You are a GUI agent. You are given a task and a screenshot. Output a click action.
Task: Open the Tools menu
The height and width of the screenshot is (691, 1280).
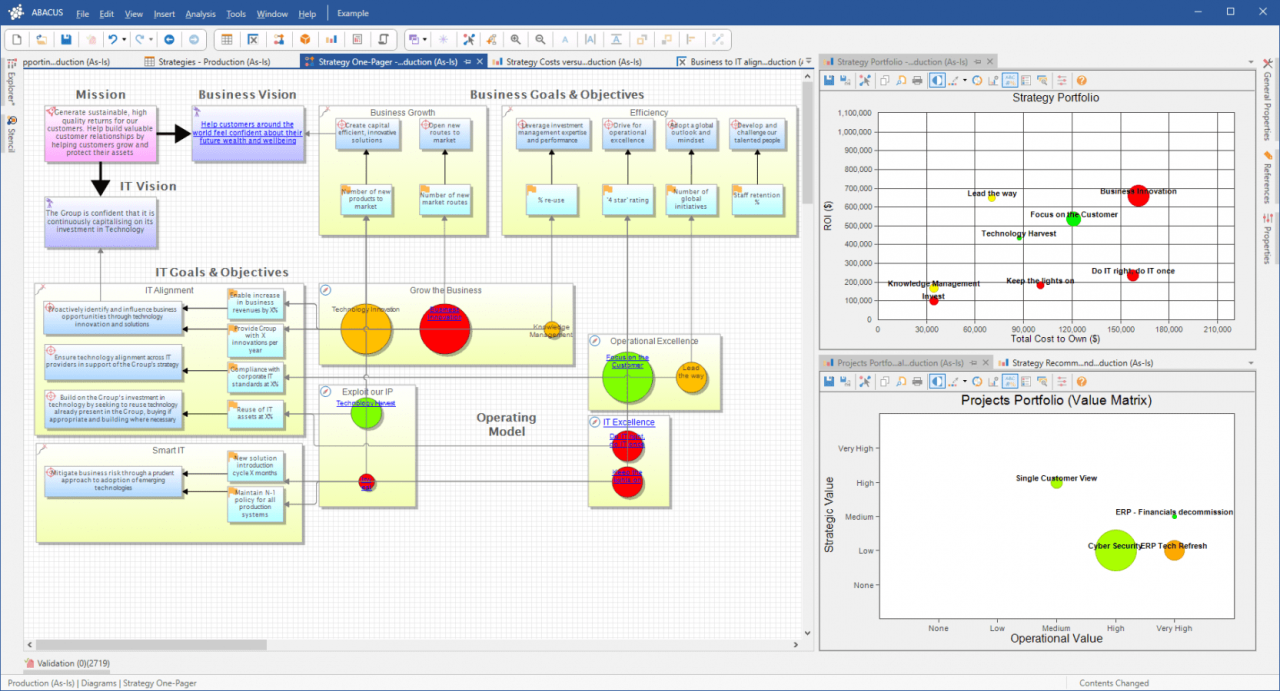pyautogui.click(x=236, y=13)
